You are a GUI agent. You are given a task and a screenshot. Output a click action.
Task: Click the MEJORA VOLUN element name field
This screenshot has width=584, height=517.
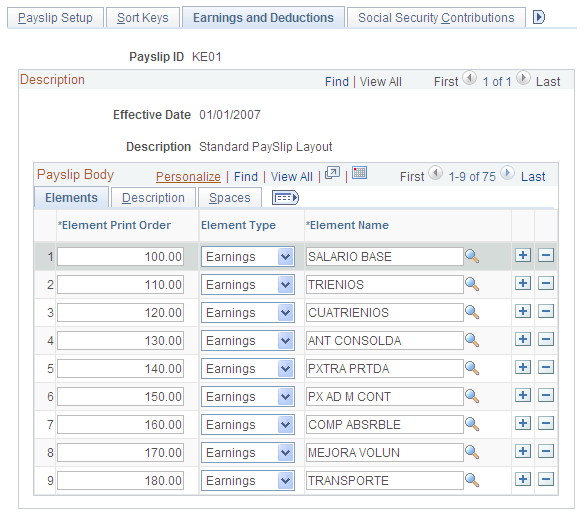tap(385, 453)
